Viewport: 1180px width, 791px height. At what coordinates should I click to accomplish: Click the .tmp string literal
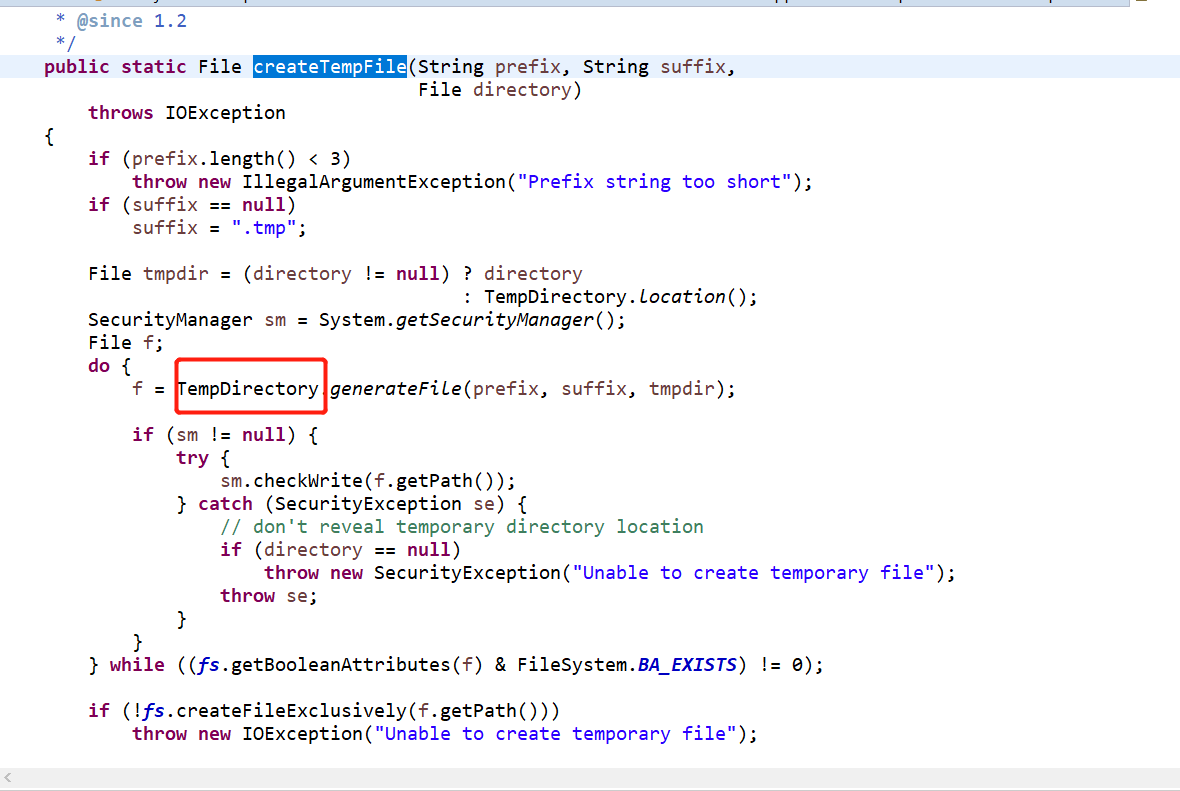tap(266, 227)
